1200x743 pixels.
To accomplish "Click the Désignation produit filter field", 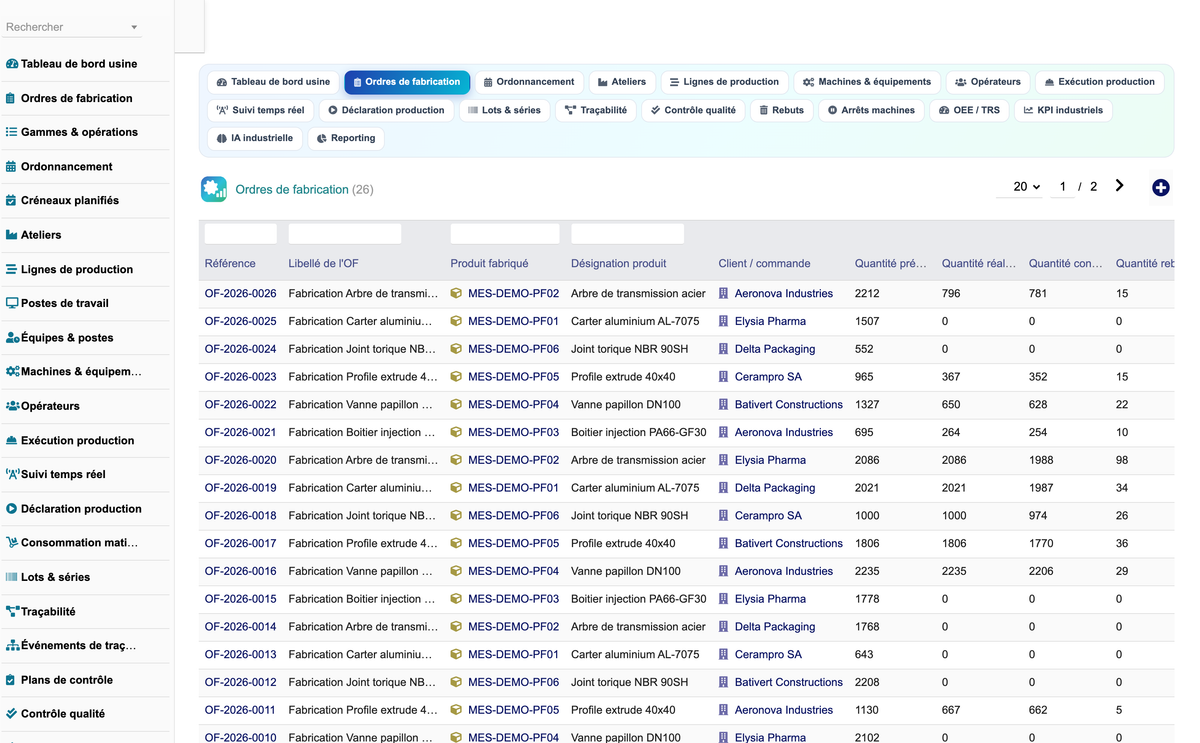I will [627, 234].
